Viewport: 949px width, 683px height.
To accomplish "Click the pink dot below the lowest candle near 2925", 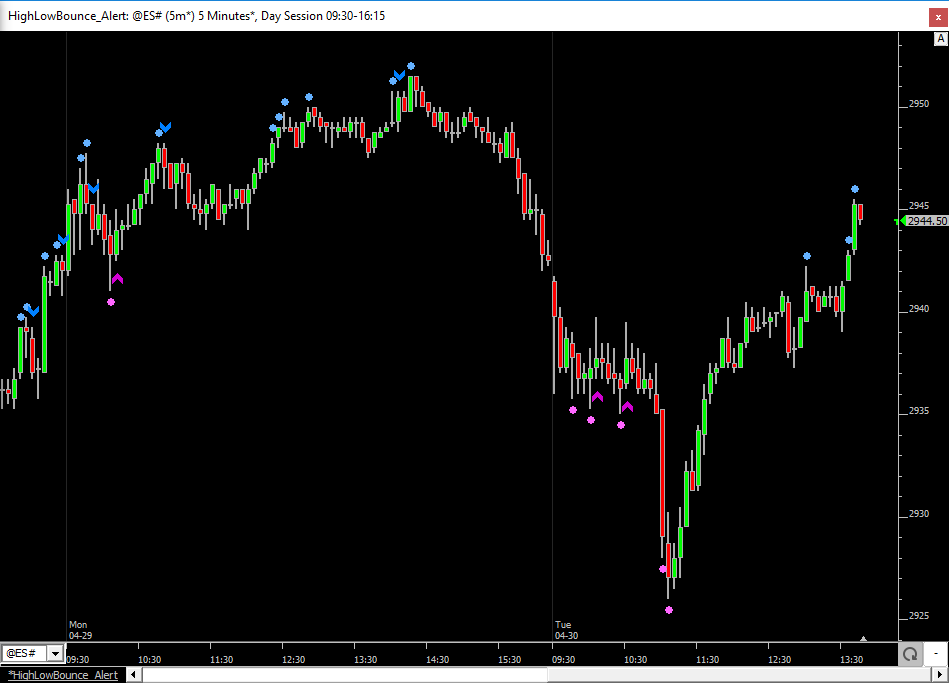I will point(669,610).
